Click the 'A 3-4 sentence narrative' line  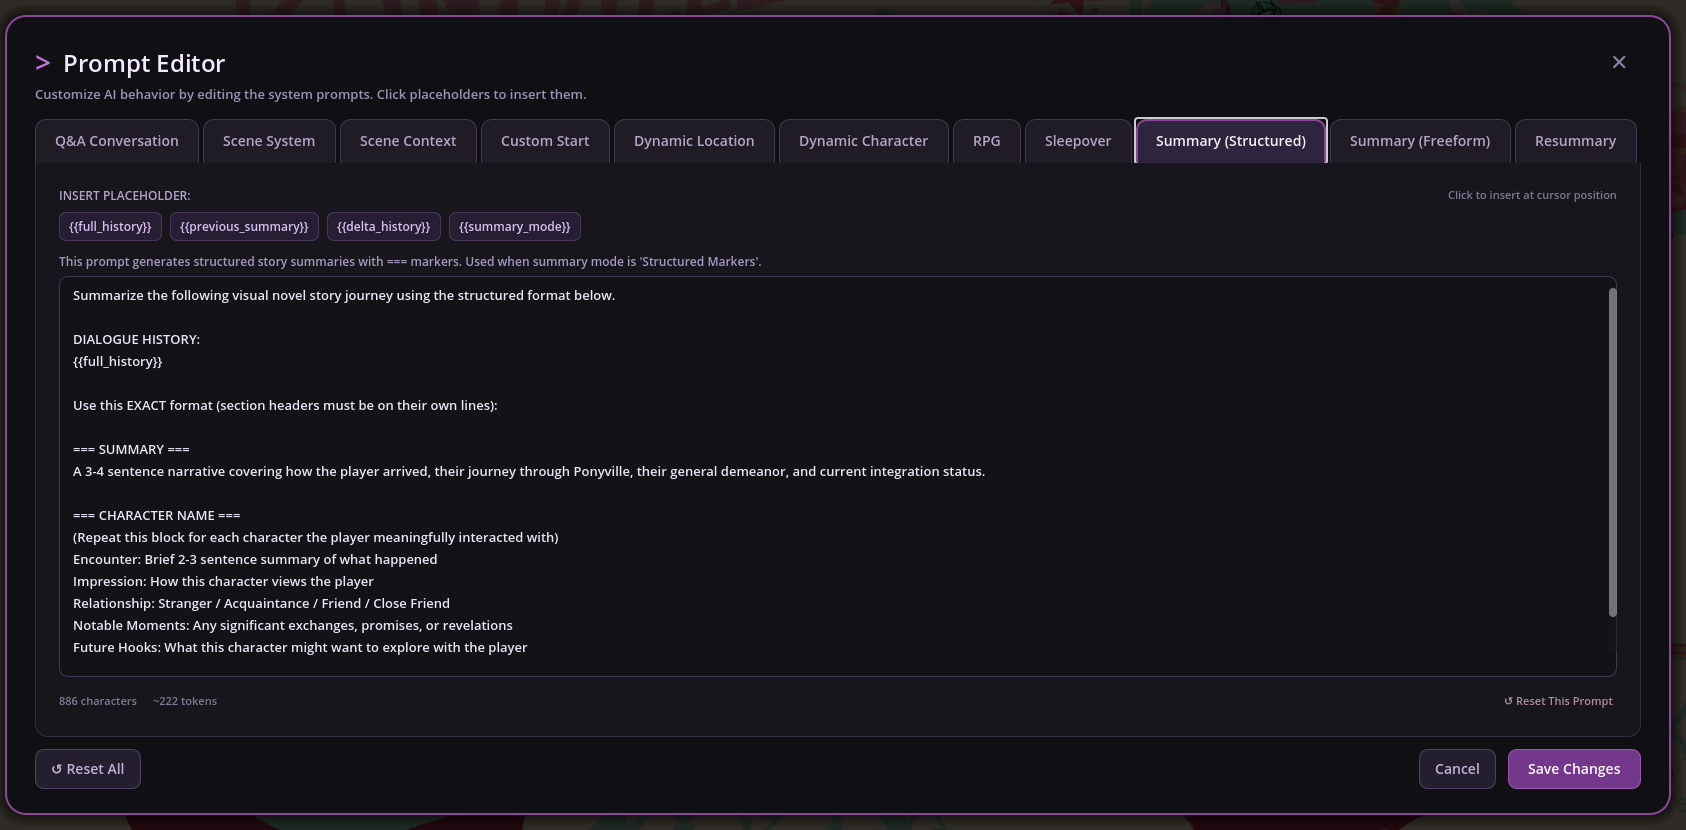[x=529, y=472]
